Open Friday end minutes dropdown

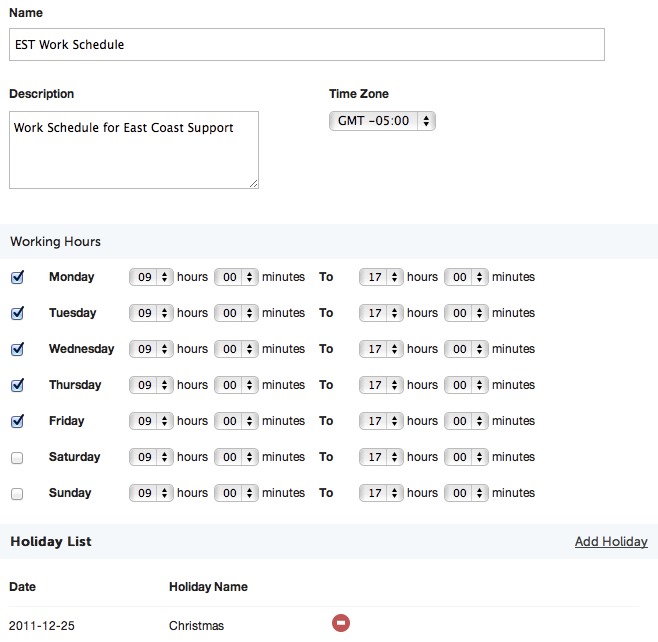click(466, 421)
